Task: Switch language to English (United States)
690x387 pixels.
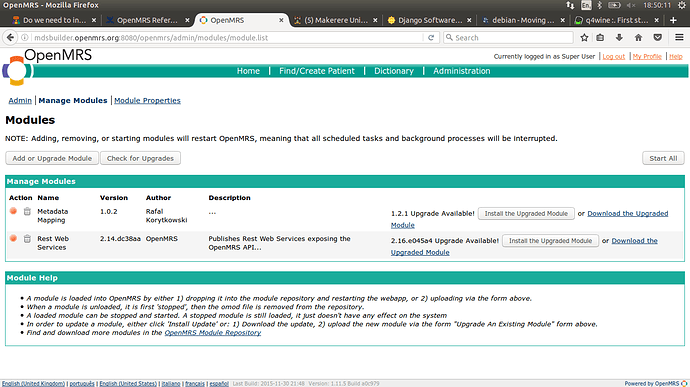Action: point(128,383)
